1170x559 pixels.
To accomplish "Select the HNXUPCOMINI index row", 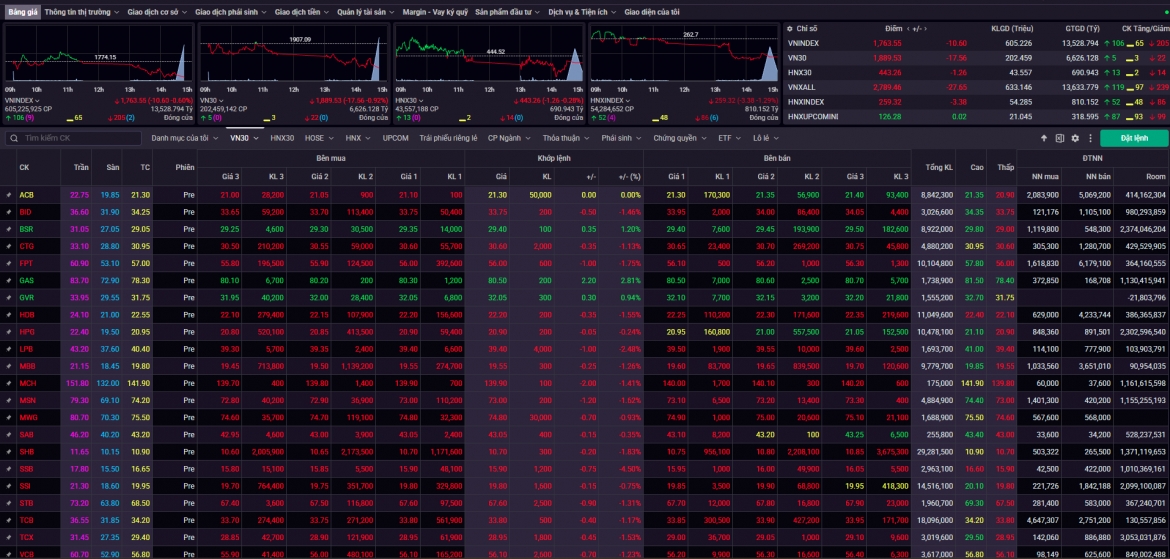I will coord(976,116).
